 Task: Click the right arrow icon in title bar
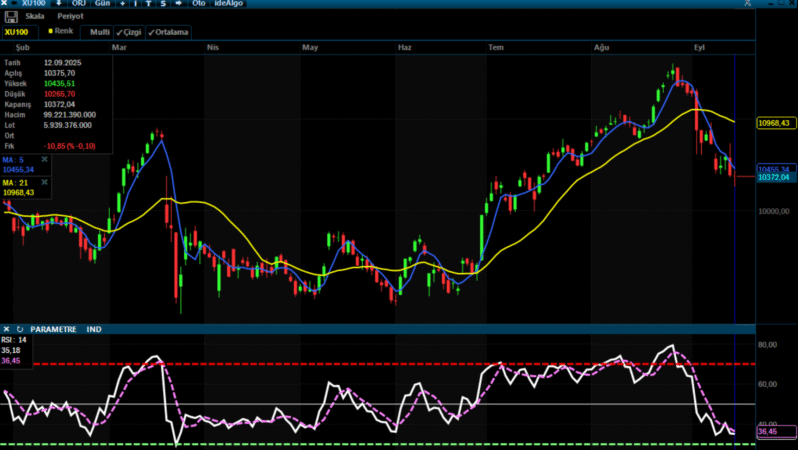tap(178, 4)
